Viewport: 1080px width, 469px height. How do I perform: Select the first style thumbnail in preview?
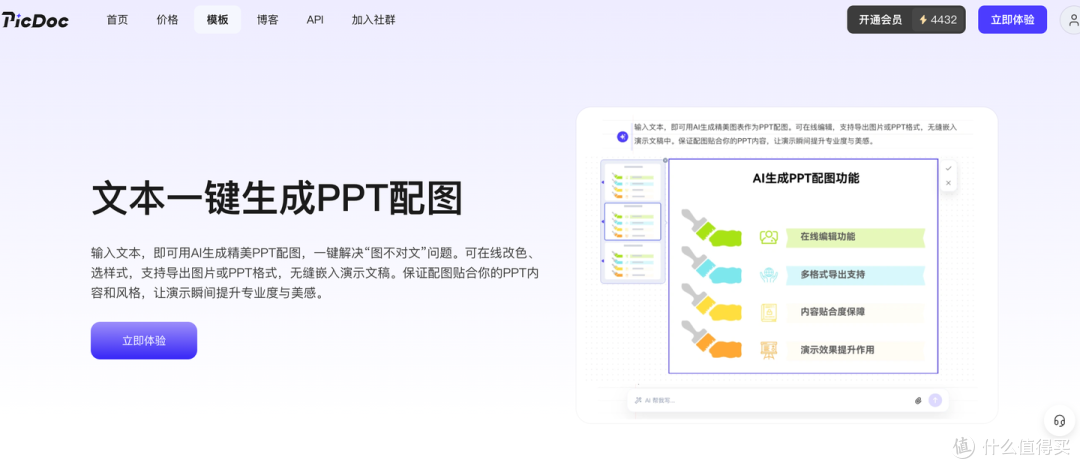tap(632, 182)
